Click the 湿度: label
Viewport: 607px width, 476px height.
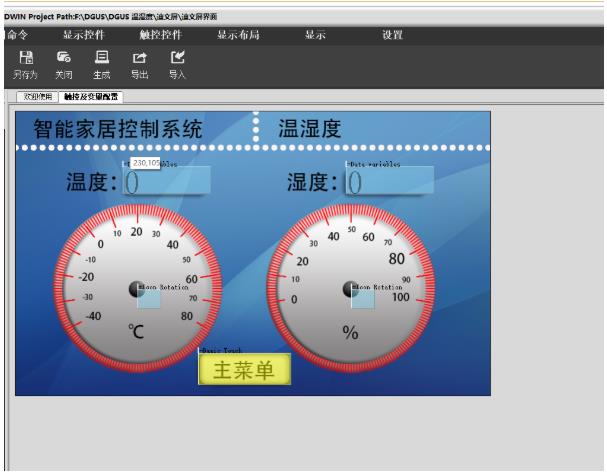(x=312, y=182)
